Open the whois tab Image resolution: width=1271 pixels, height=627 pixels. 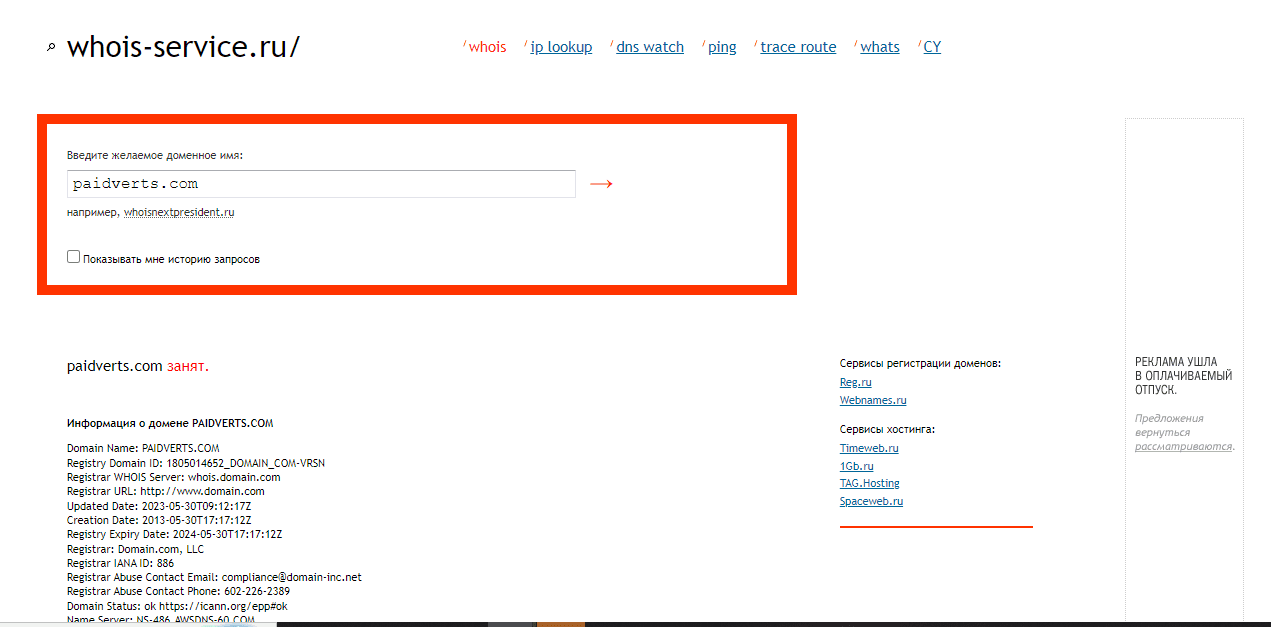click(487, 47)
